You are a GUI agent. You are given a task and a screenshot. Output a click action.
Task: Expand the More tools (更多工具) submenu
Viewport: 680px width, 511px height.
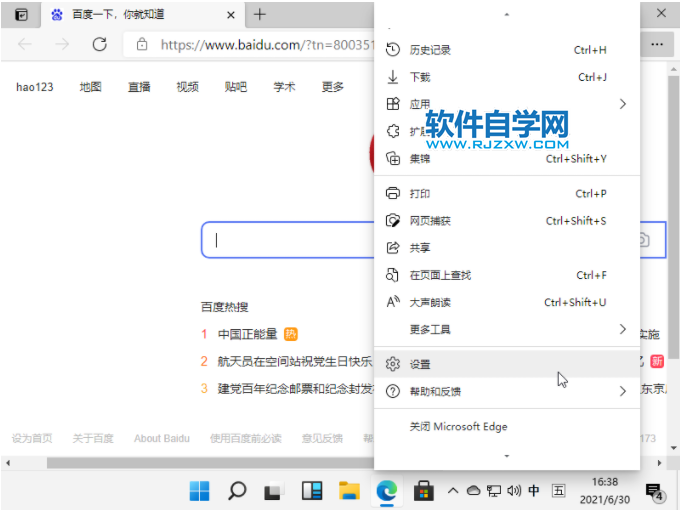(507, 330)
